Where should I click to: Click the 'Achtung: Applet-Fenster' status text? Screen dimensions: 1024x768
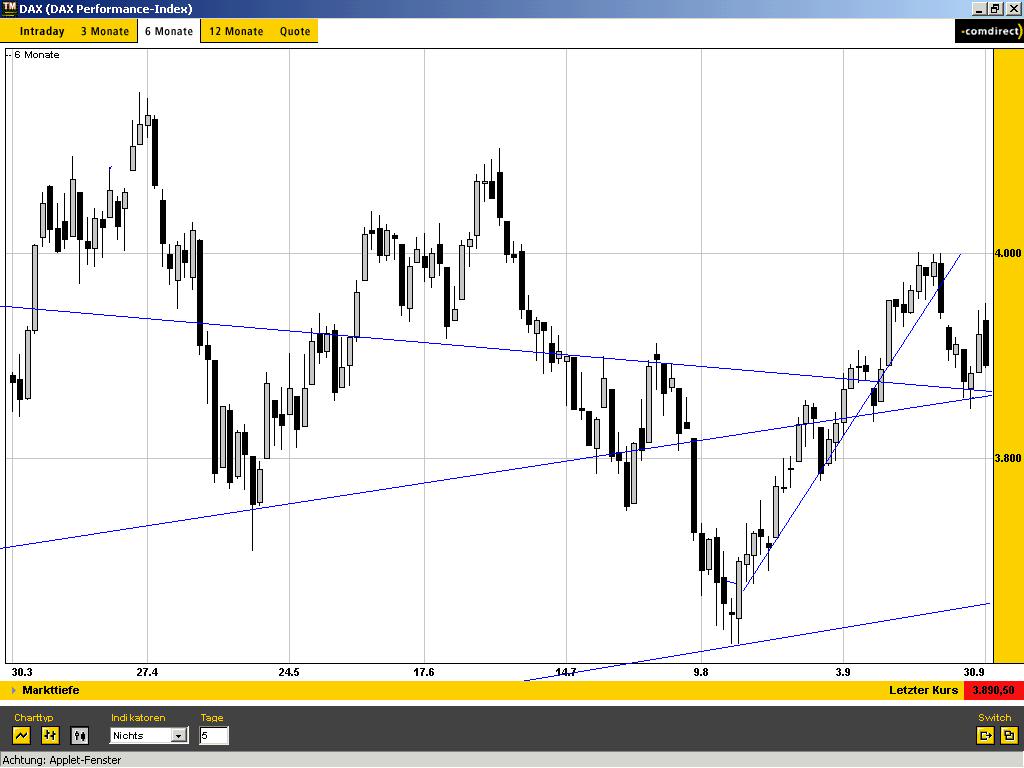click(61, 760)
